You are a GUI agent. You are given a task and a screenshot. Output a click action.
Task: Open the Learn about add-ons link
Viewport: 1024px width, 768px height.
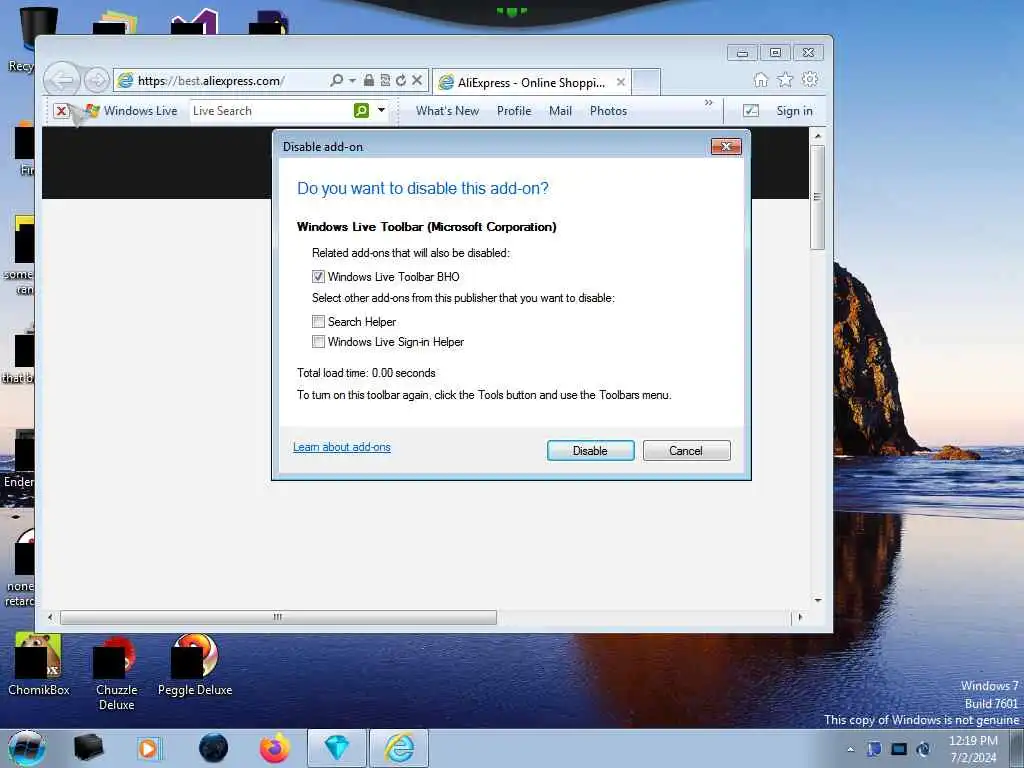342,447
